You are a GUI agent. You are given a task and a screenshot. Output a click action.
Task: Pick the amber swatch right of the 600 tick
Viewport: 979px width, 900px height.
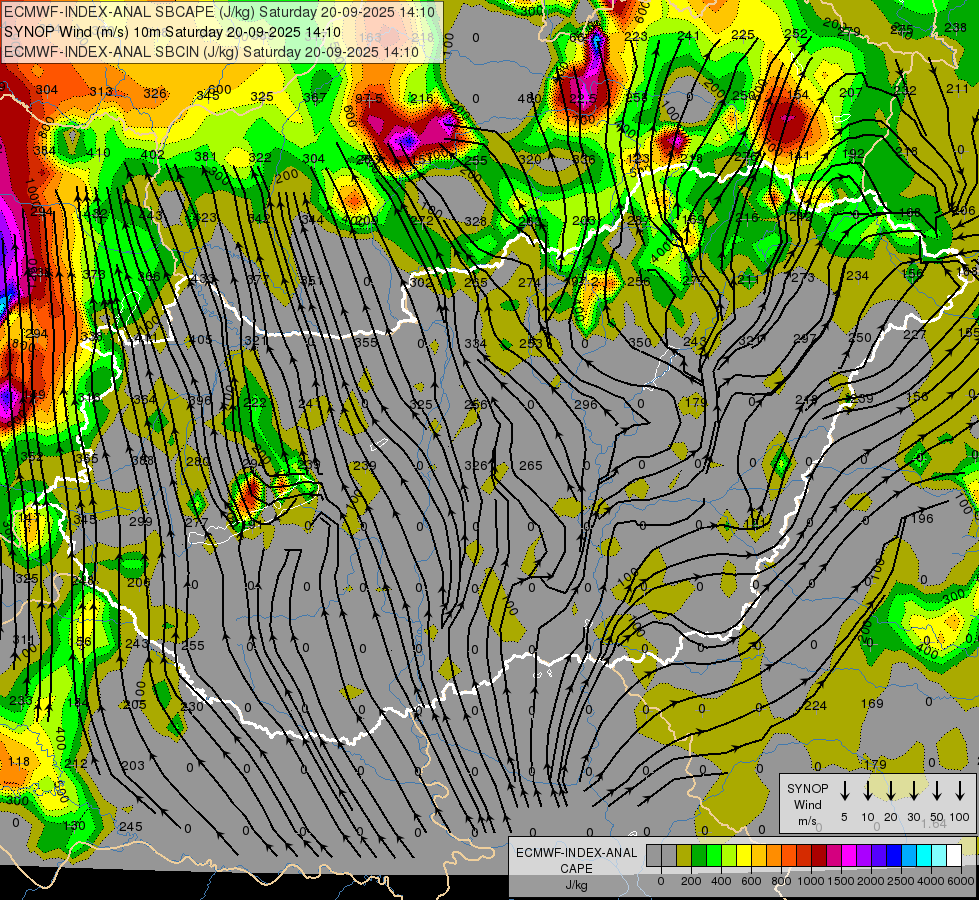[x=759, y=855]
